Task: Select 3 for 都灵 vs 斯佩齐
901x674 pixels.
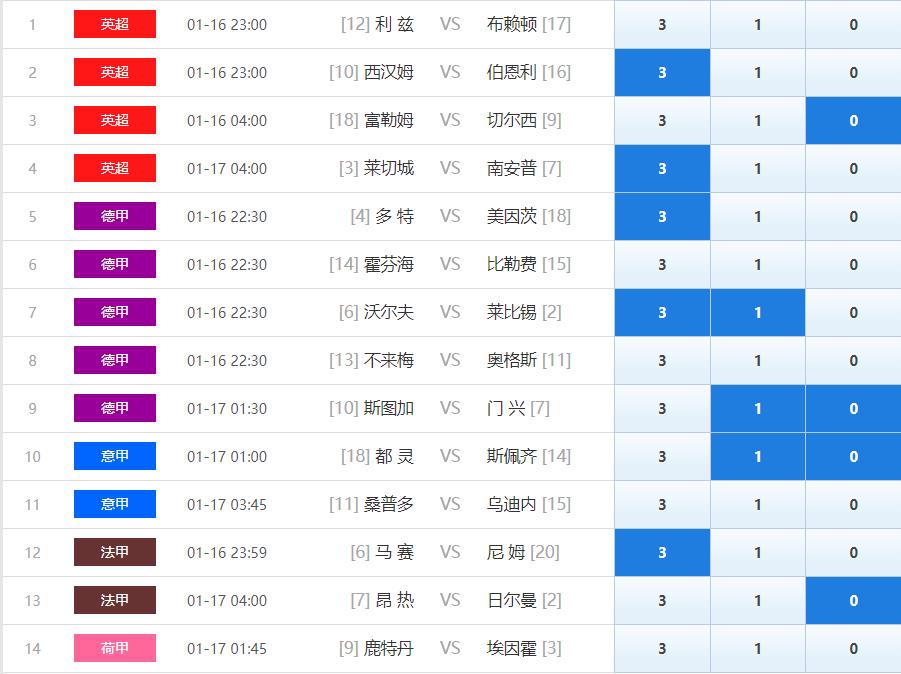Action: 662,456
